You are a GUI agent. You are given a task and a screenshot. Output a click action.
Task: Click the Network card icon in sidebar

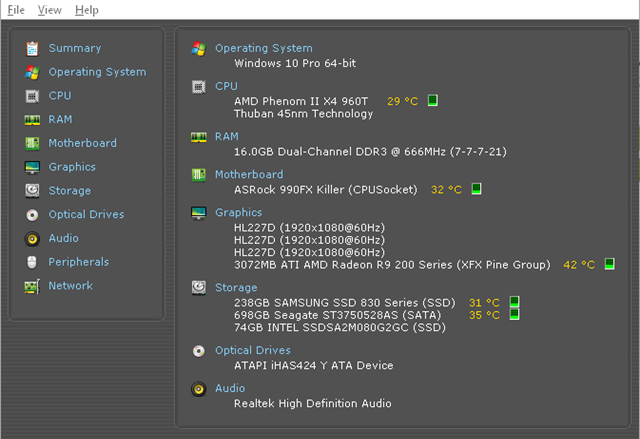32,286
